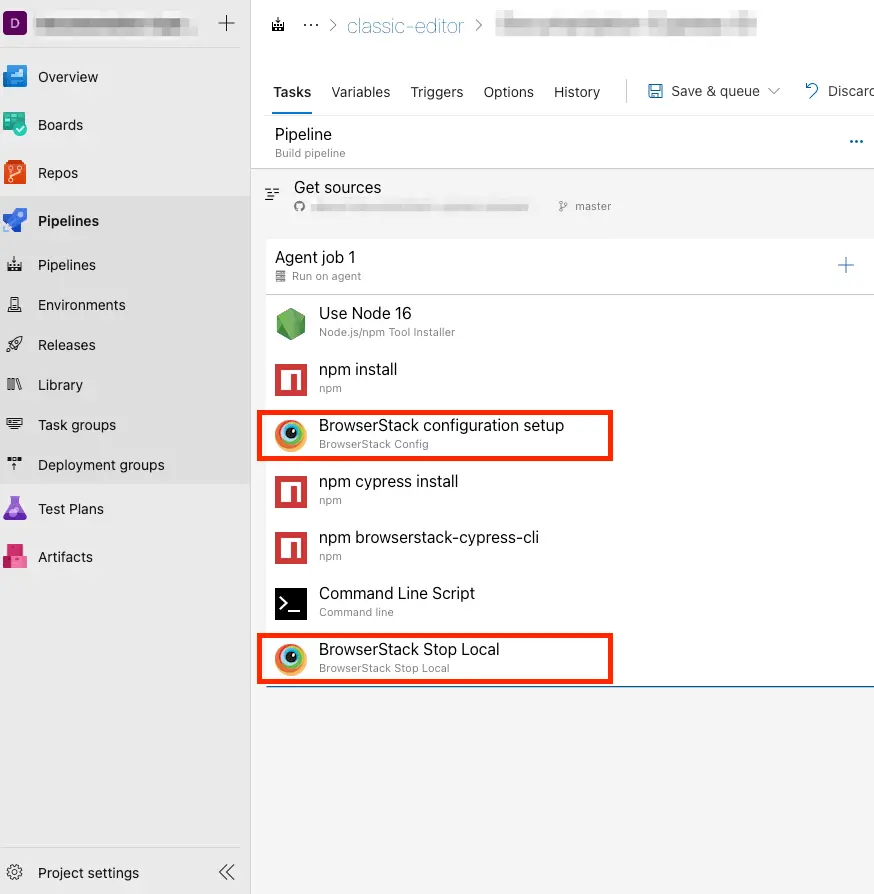The image size is (874, 894).
Task: Open Boards from the sidebar icon
Action: point(15,125)
